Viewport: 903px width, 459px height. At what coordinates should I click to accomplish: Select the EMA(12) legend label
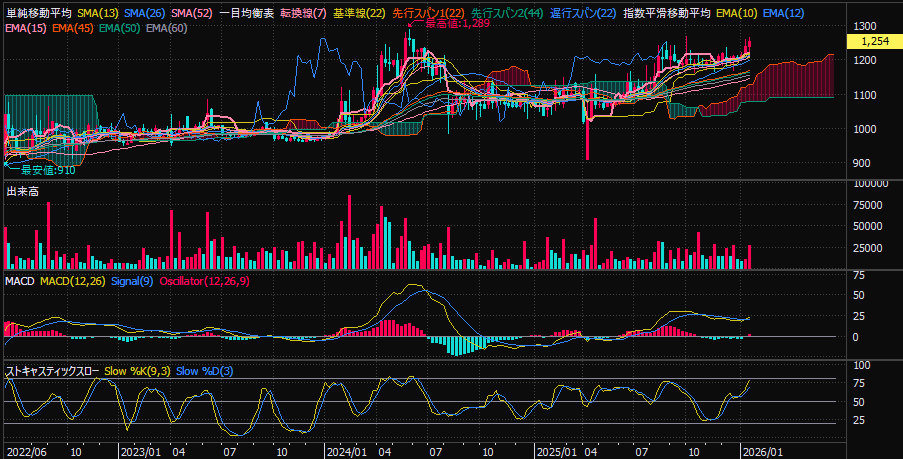coord(783,13)
